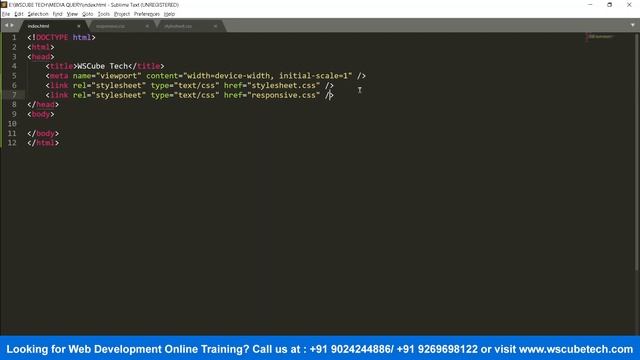Open the tab list dropdown arrow

(x=633, y=25)
